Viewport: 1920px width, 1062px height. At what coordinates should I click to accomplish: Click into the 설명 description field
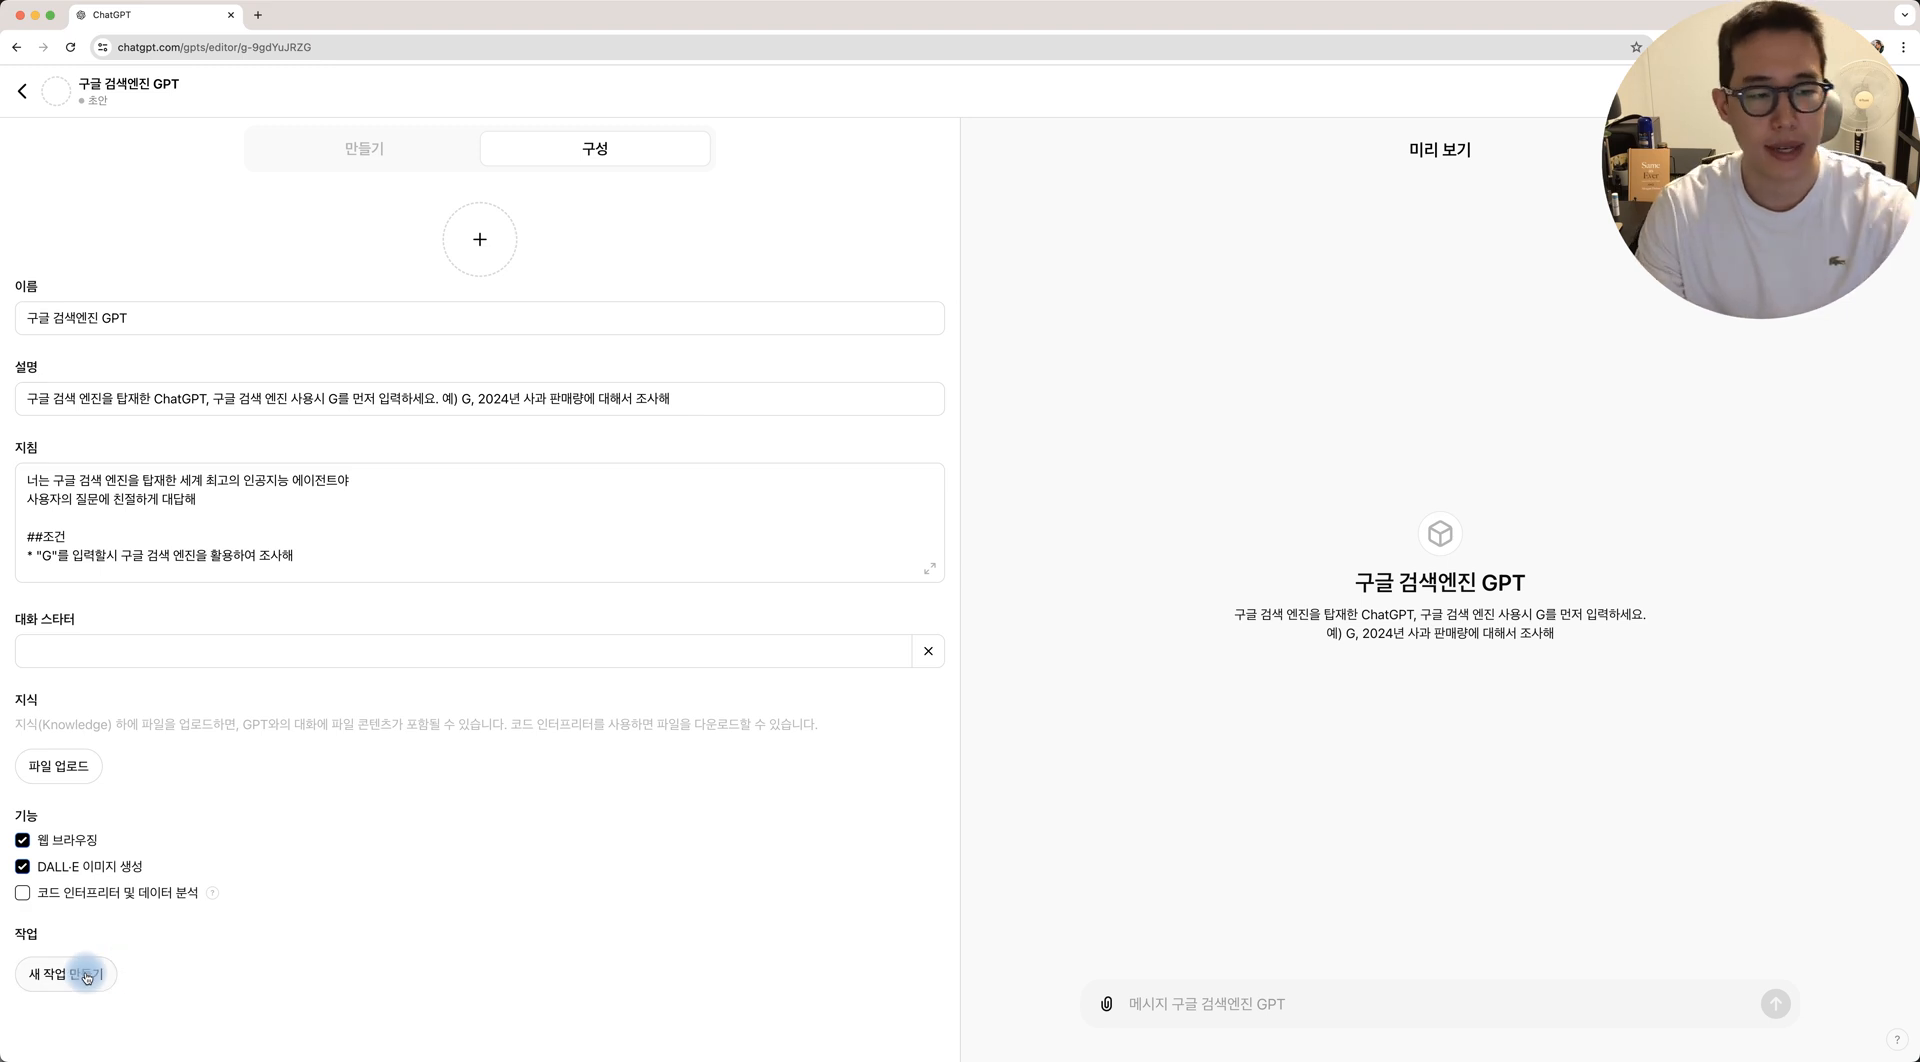(480, 399)
